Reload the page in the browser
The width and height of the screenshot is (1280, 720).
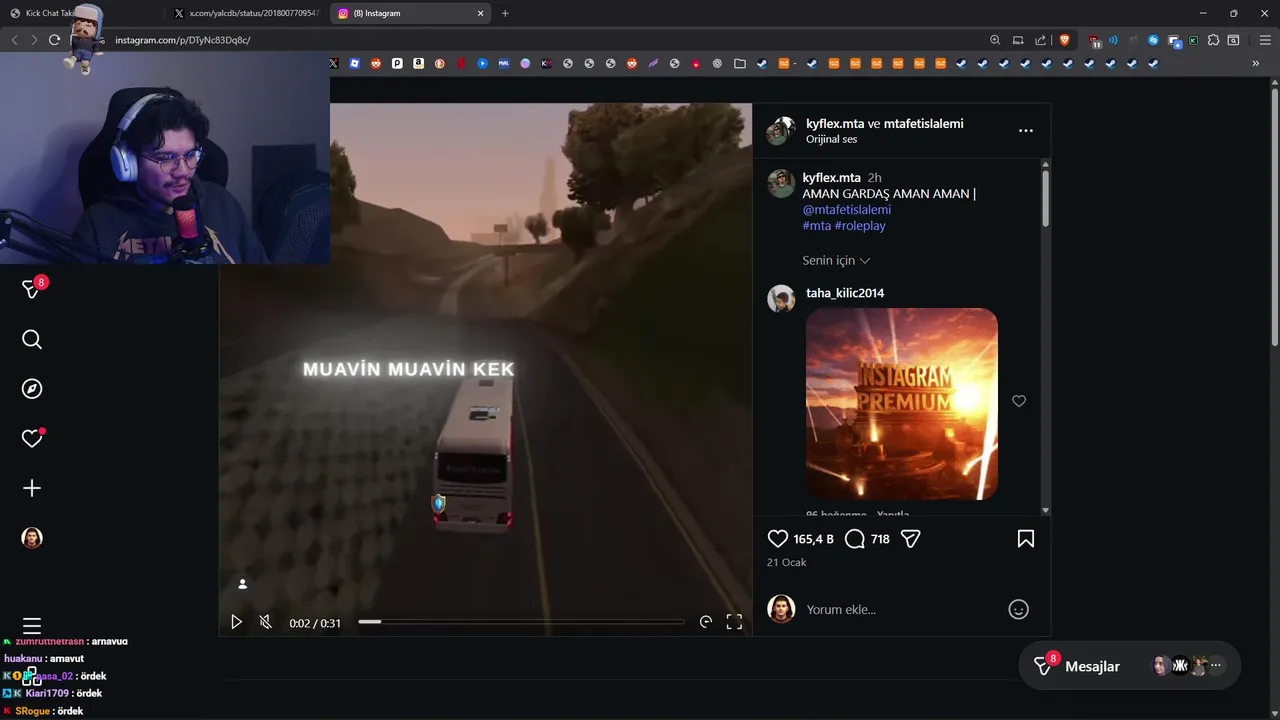coord(54,40)
